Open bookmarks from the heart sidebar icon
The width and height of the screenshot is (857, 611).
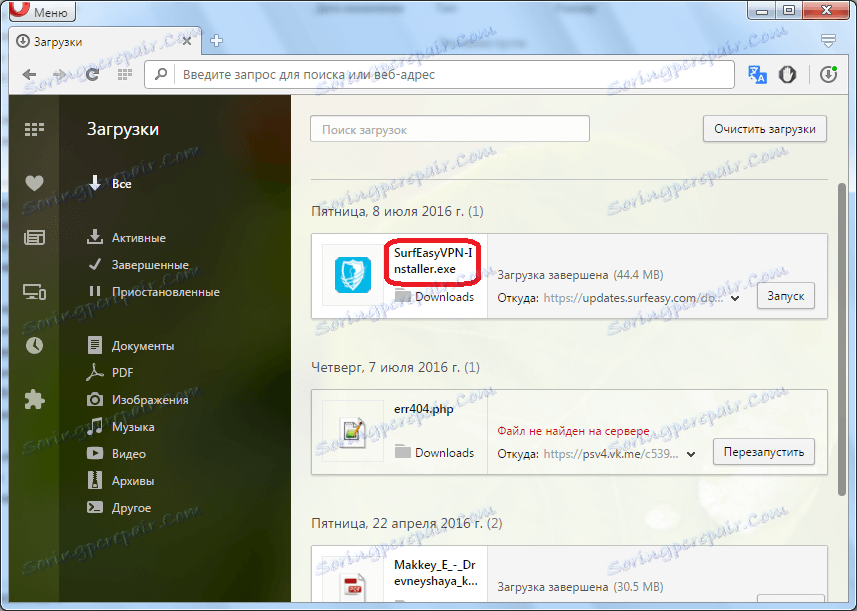tap(34, 183)
